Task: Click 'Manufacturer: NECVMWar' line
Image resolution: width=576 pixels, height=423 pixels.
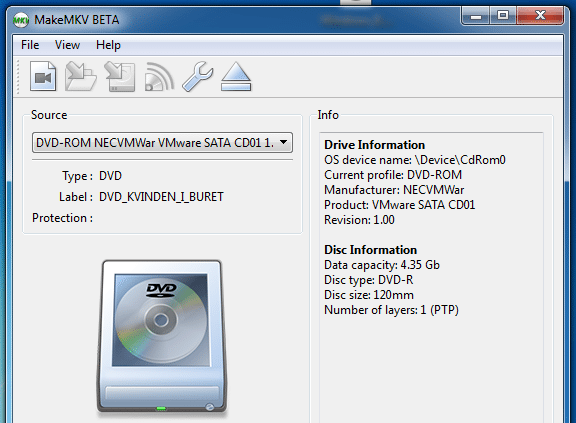Action: 394,190
